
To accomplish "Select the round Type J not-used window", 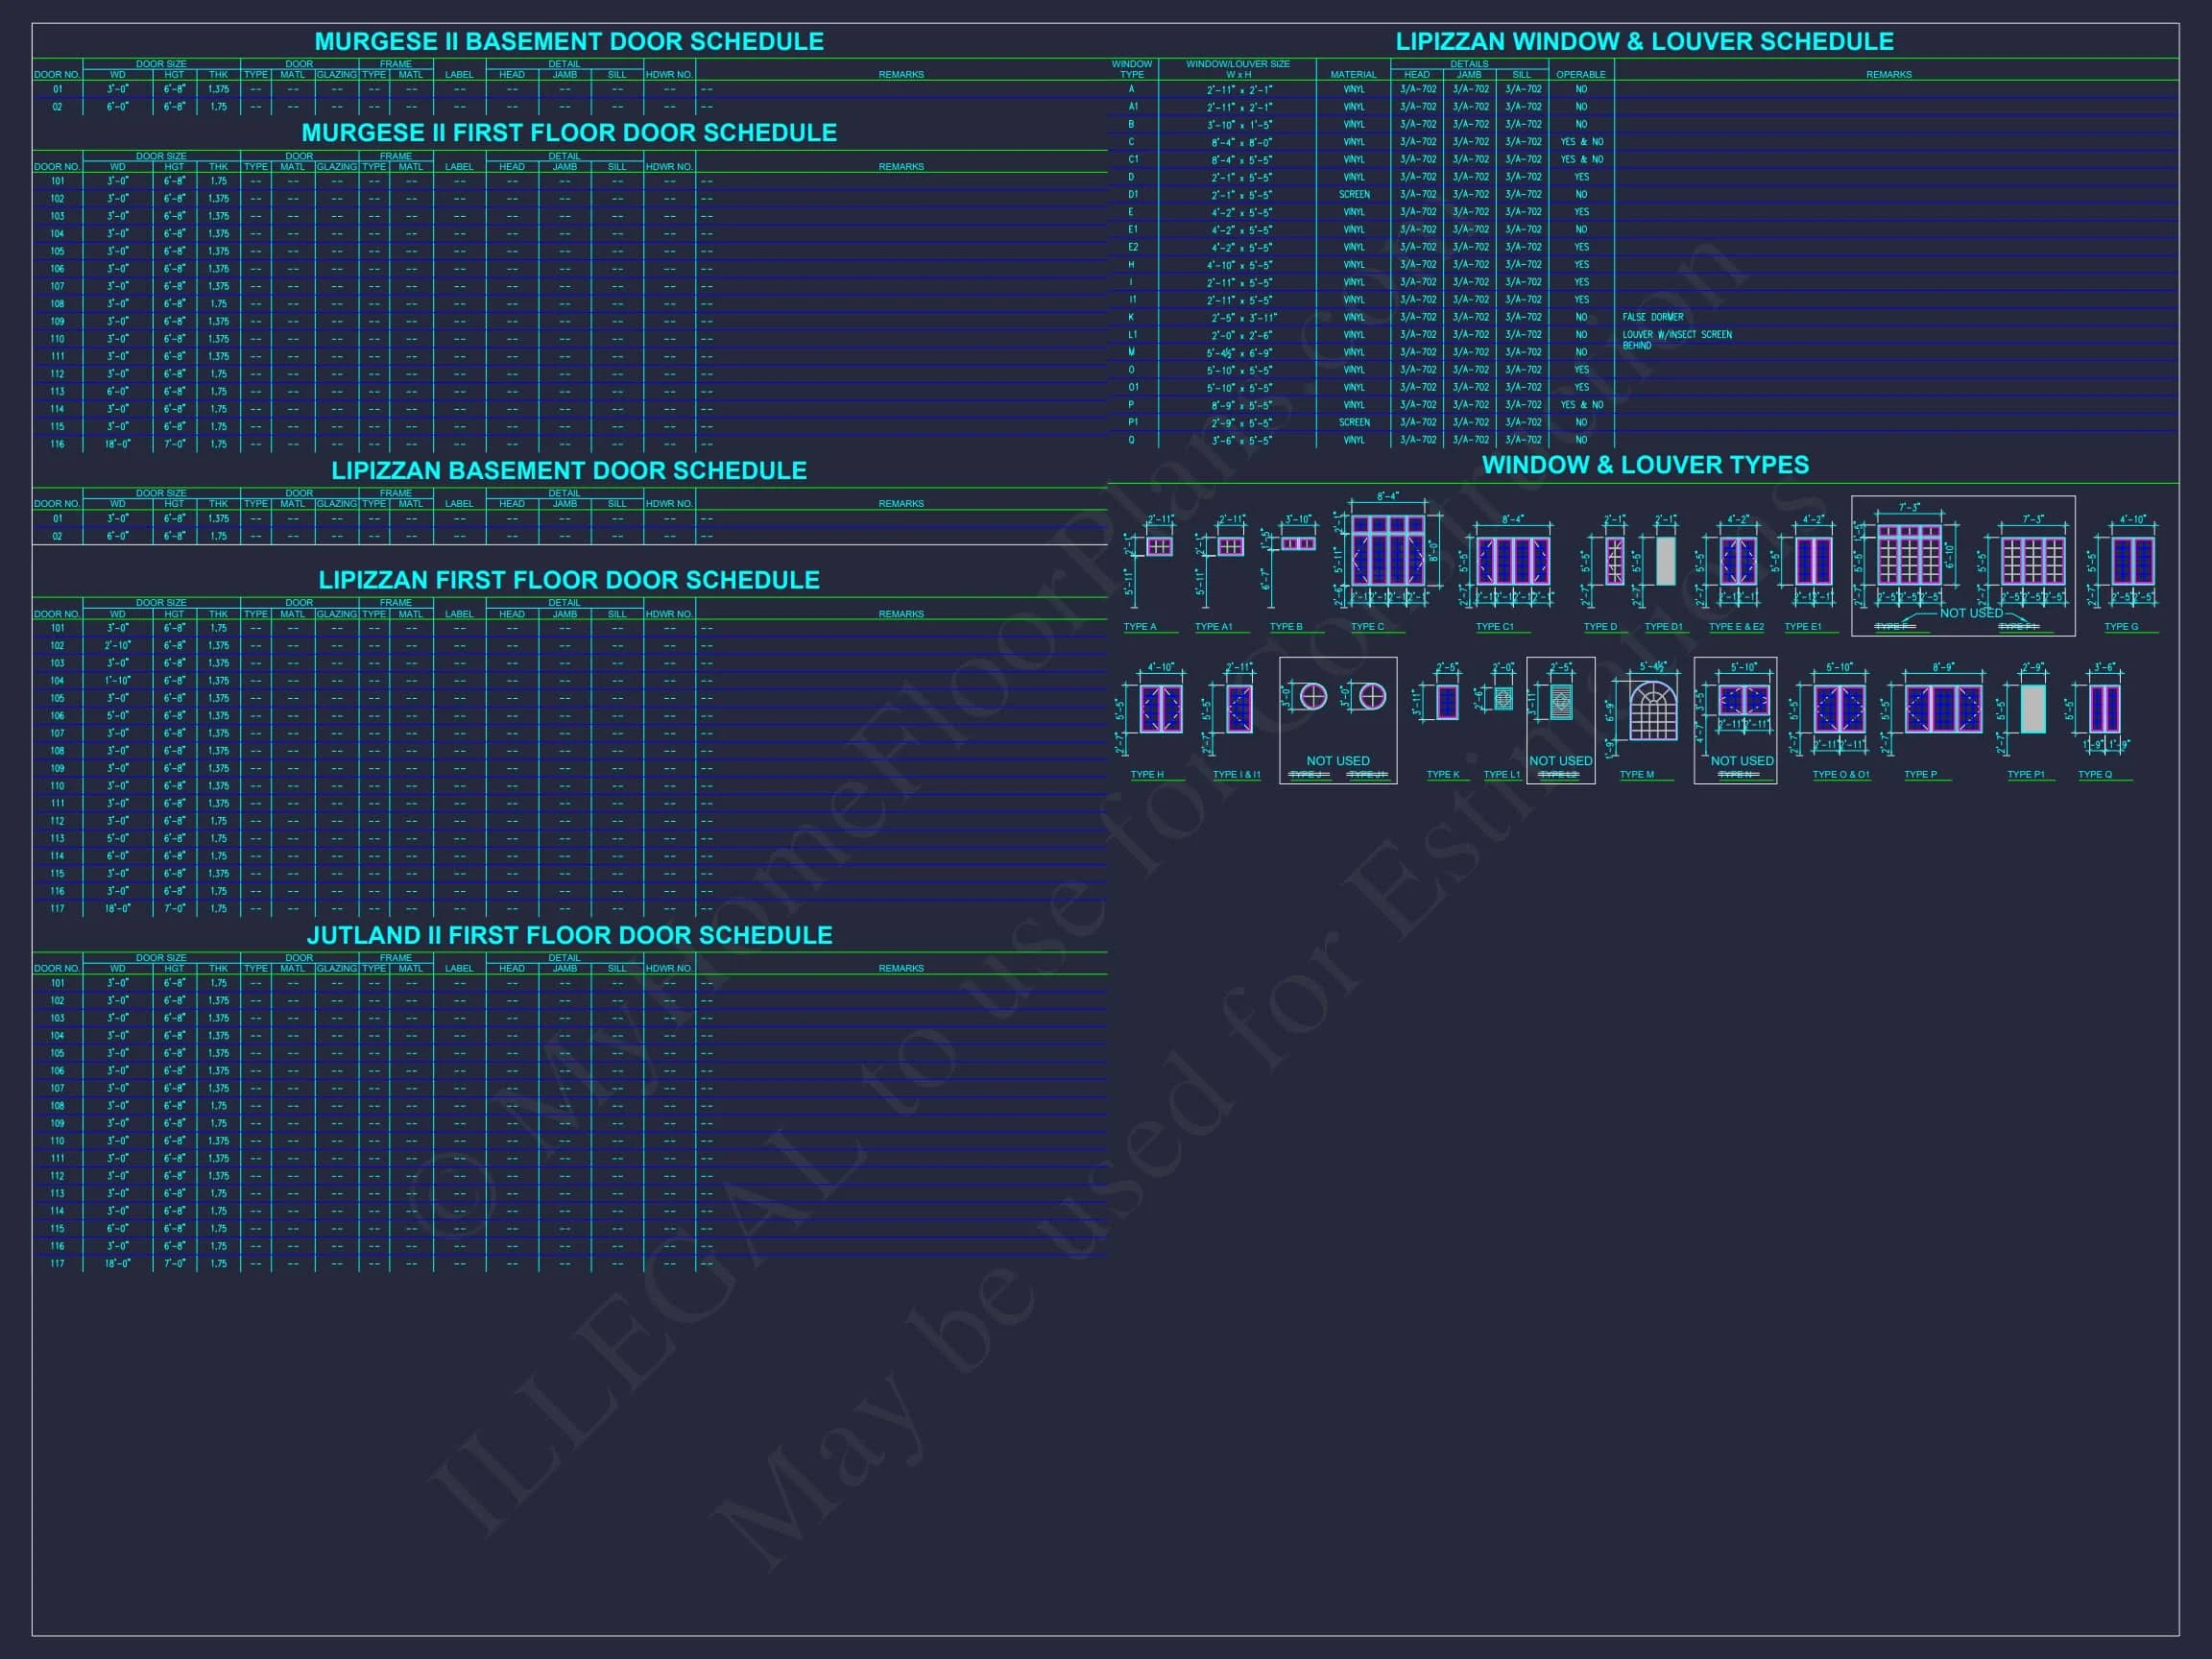I will pyautogui.click(x=1313, y=696).
